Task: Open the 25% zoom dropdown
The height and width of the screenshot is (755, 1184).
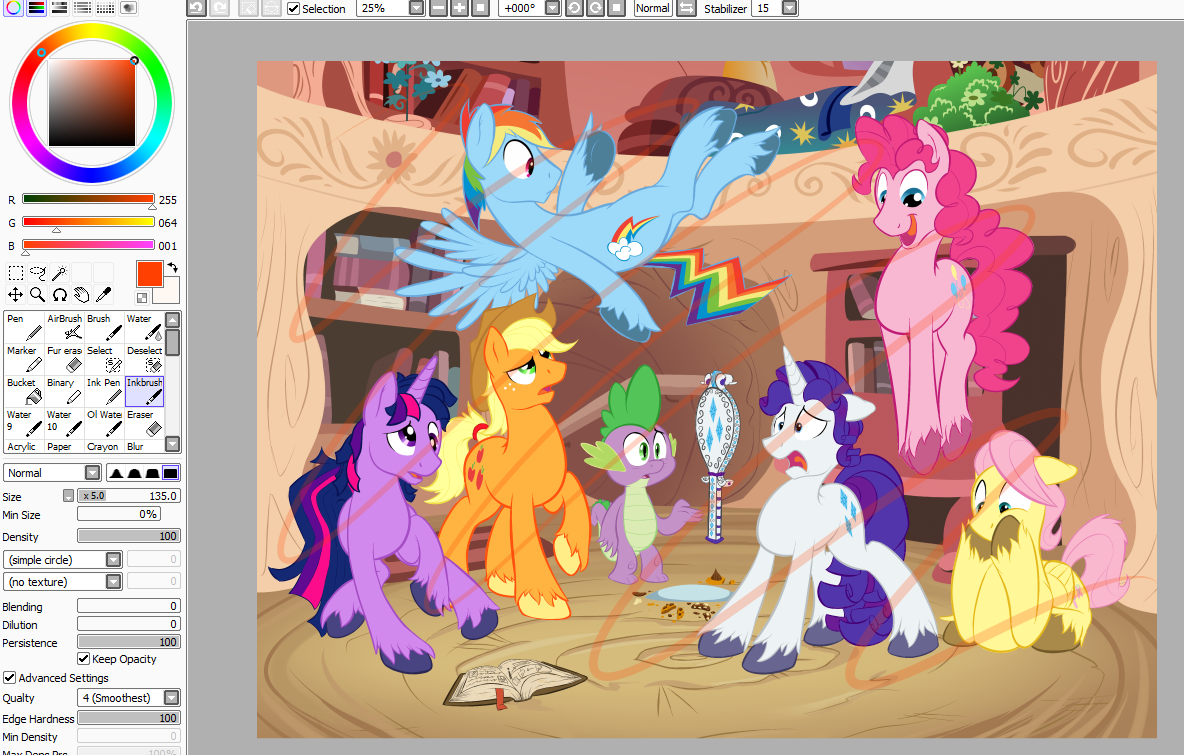Action: point(416,8)
